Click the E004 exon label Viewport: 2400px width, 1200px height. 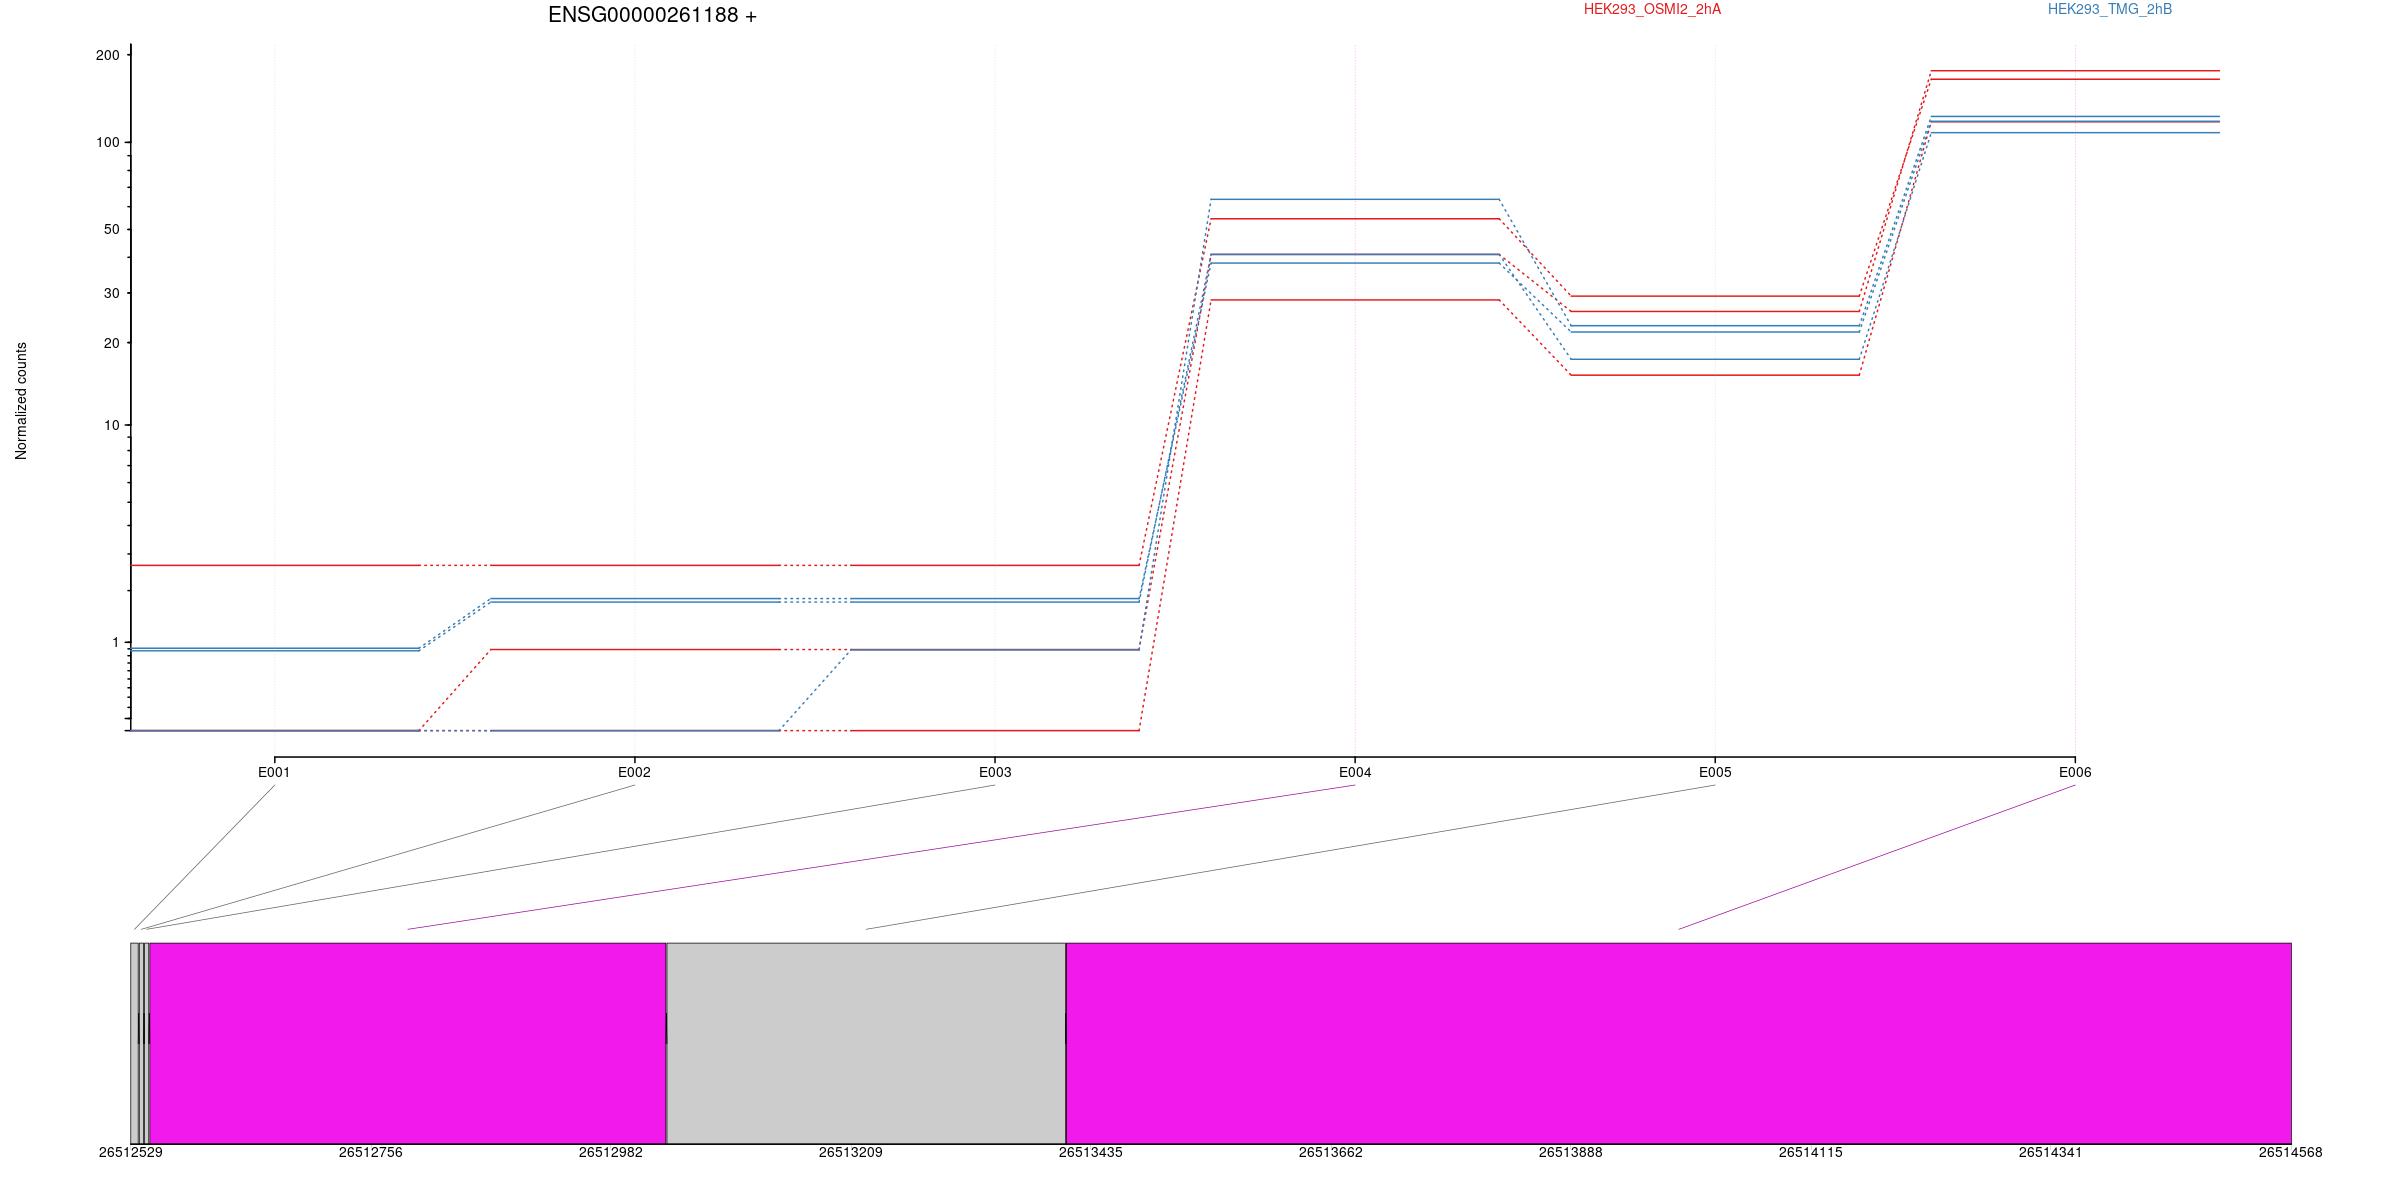point(1355,772)
